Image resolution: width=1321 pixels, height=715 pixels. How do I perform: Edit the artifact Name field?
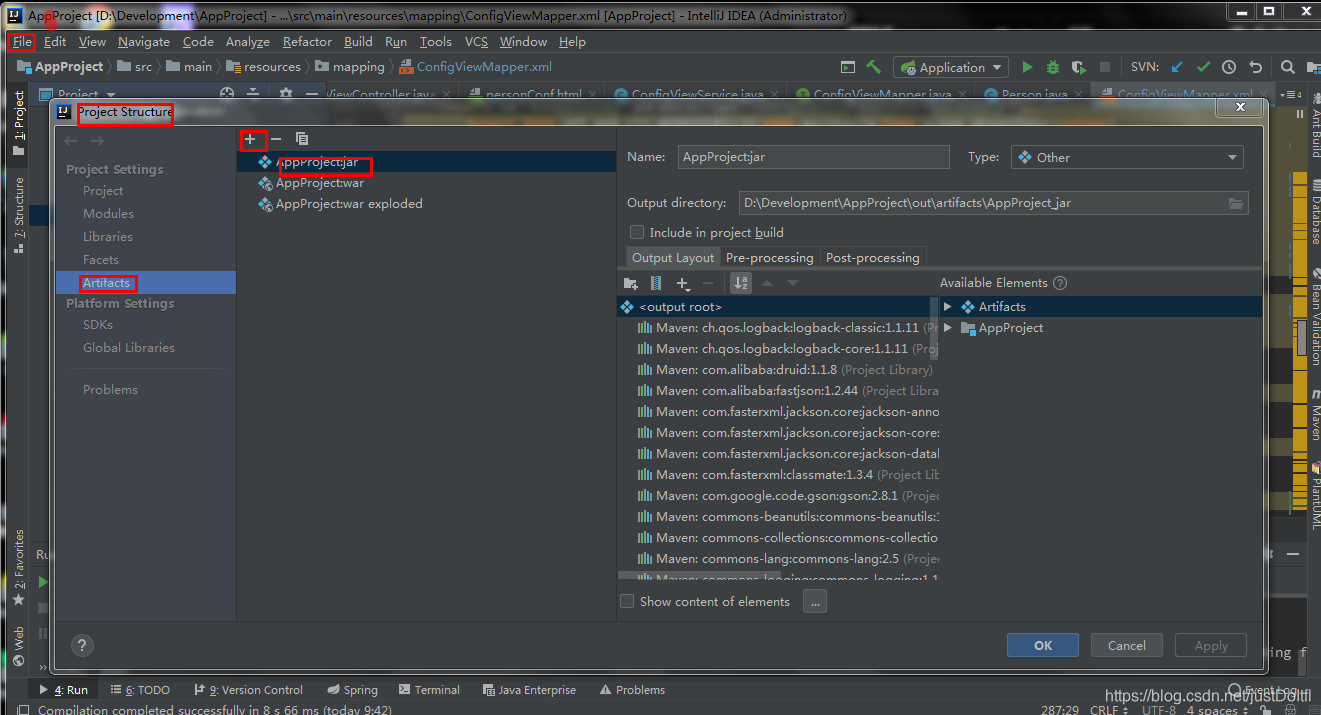(813, 157)
